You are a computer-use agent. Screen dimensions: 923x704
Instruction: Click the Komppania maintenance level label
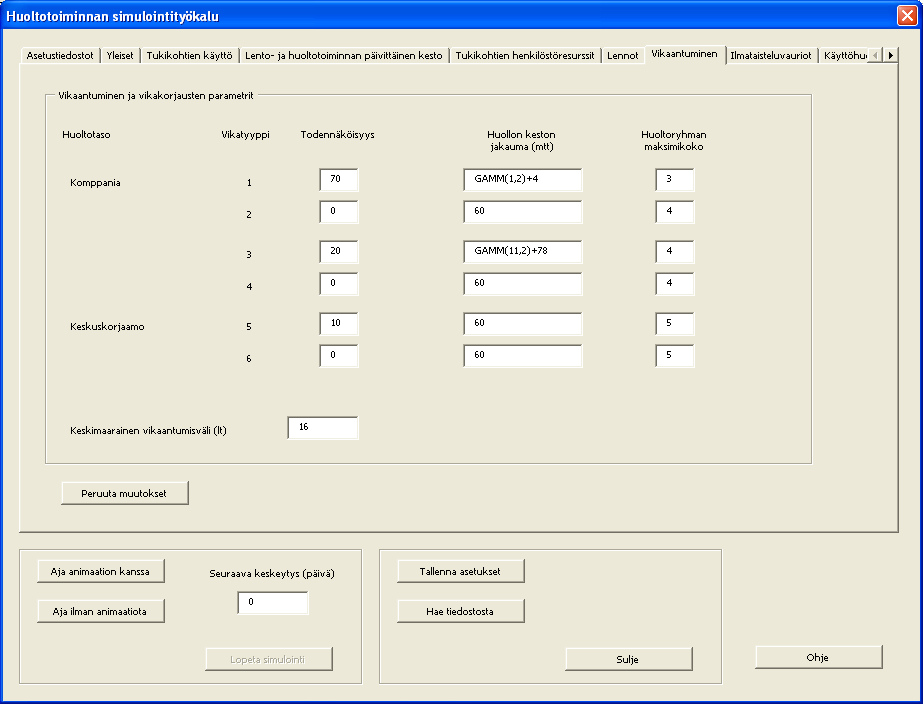pyautogui.click(x=95, y=182)
